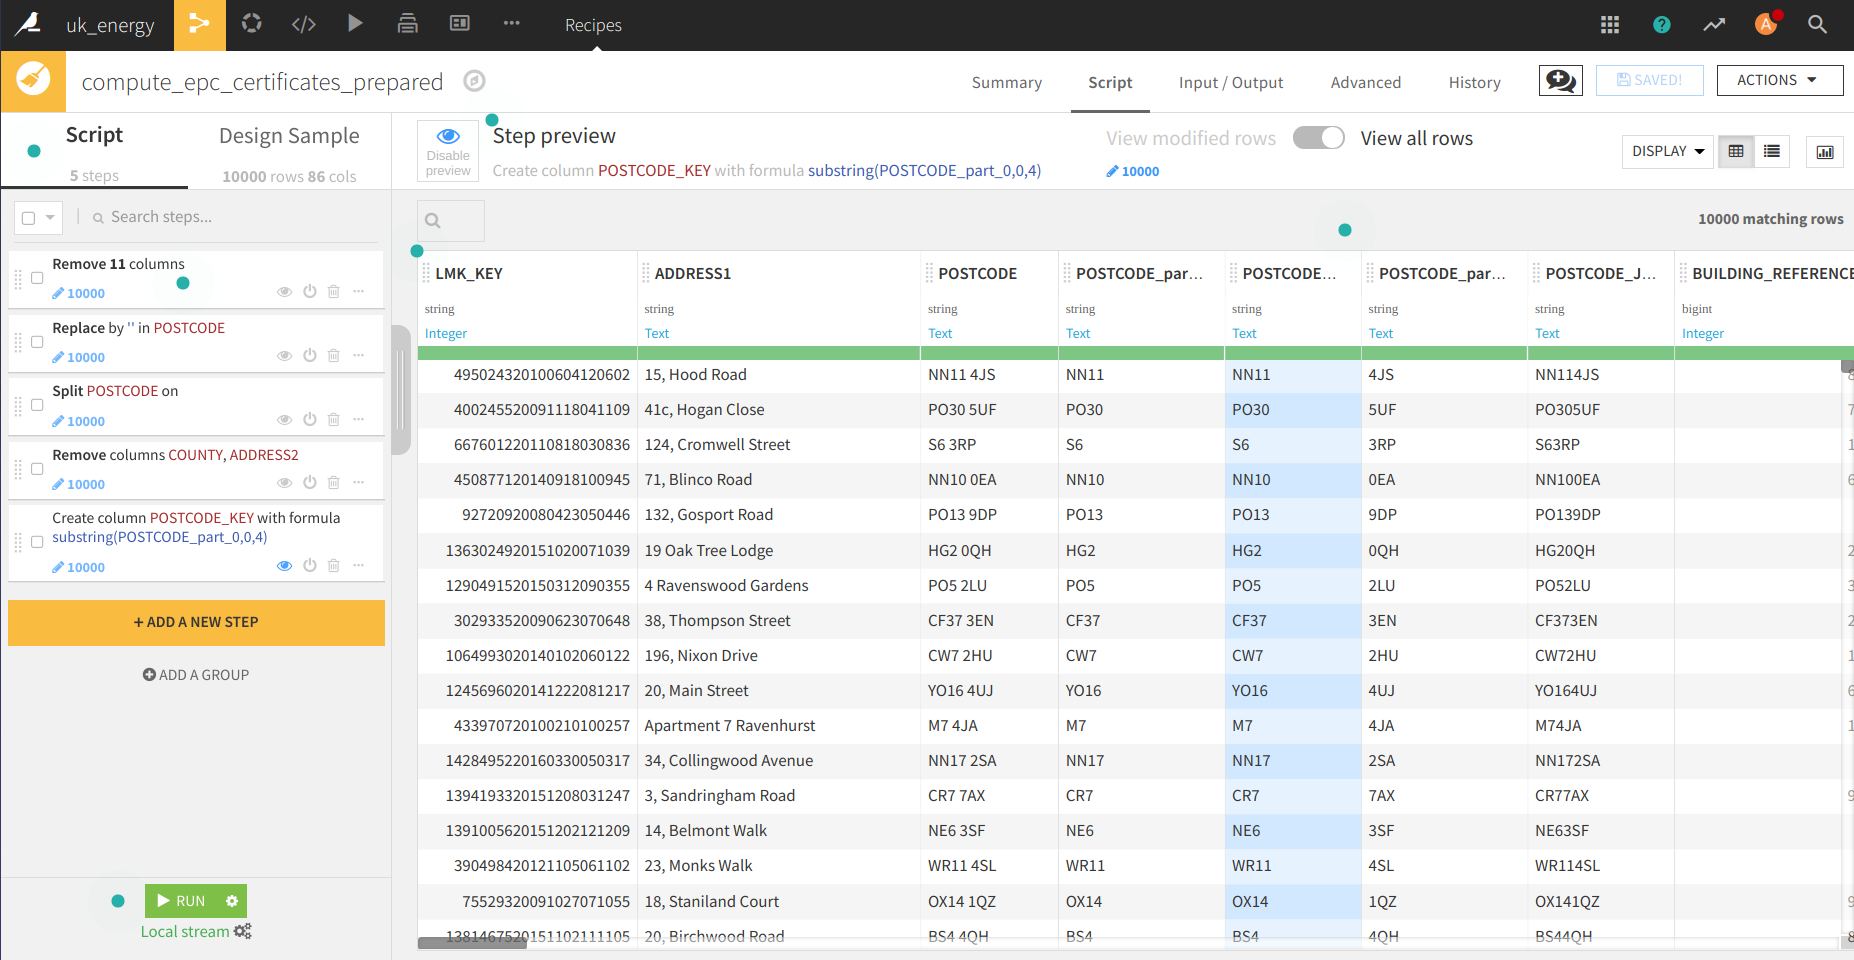Switch to the Input / Output tab
The image size is (1854, 960).
1230,83
